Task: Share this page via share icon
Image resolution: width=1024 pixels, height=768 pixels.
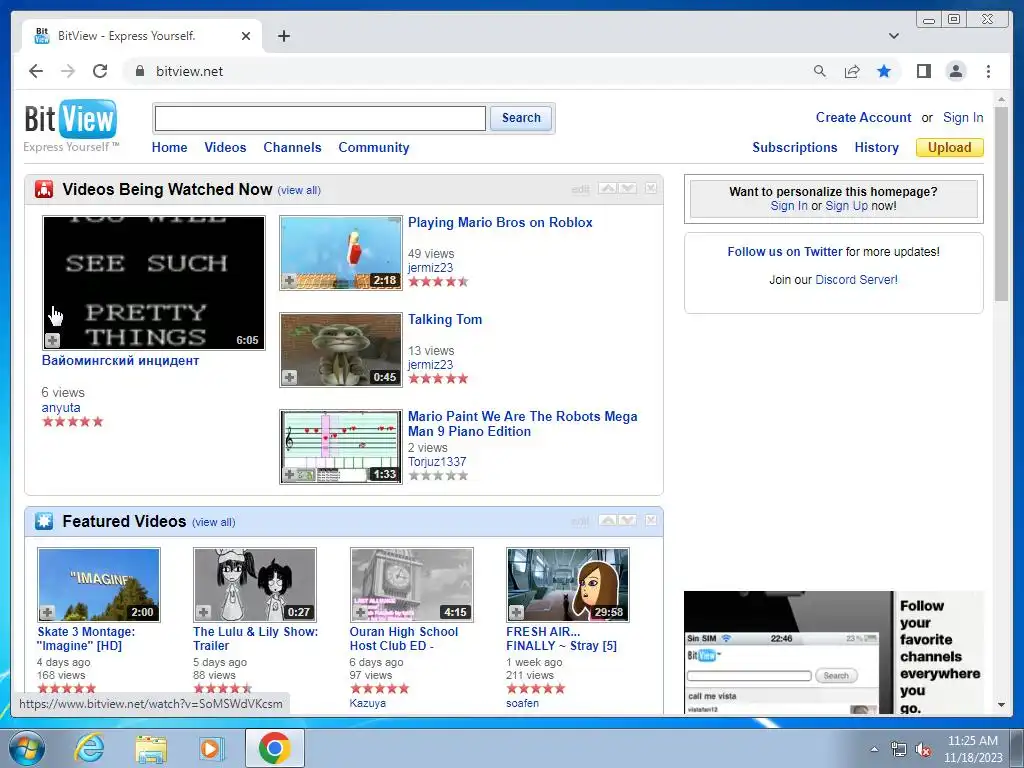Action: [x=852, y=71]
